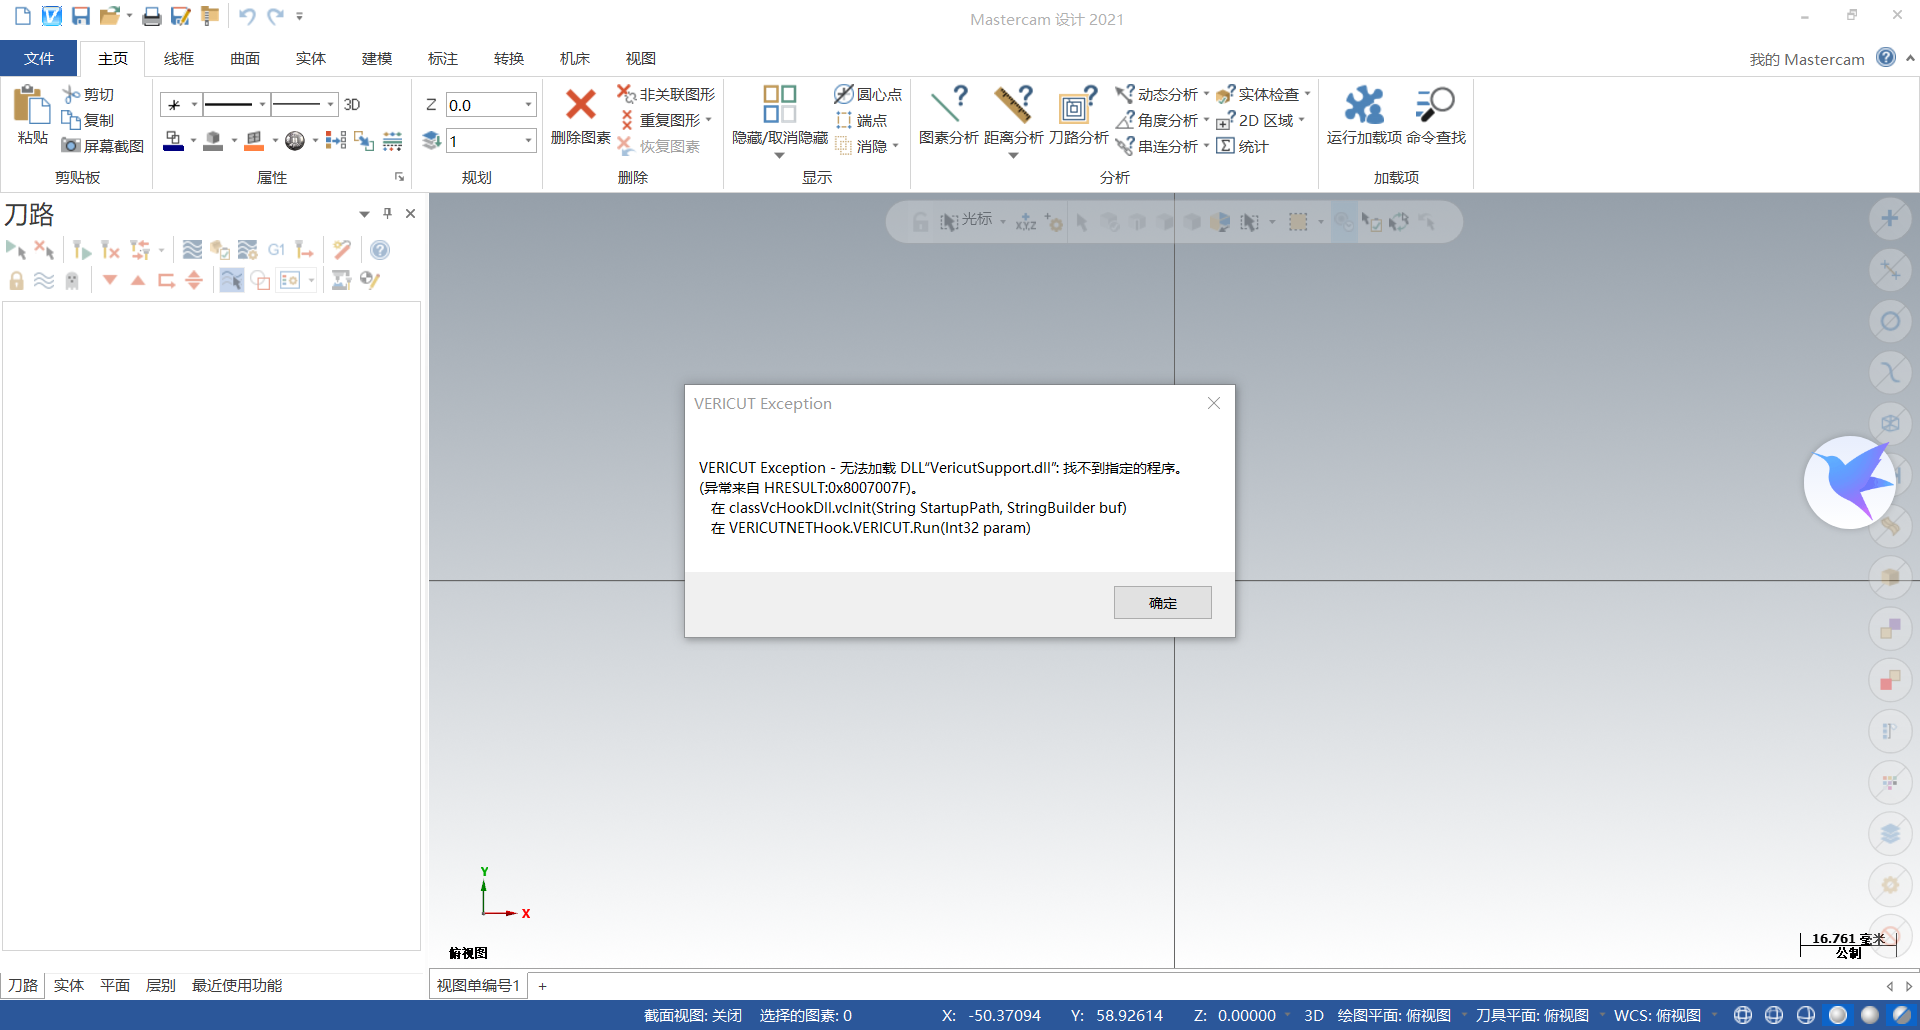Screen dimensions: 1920x1030
Task: Click the help question mark near 我的 Mastercam
Action: point(1886,57)
